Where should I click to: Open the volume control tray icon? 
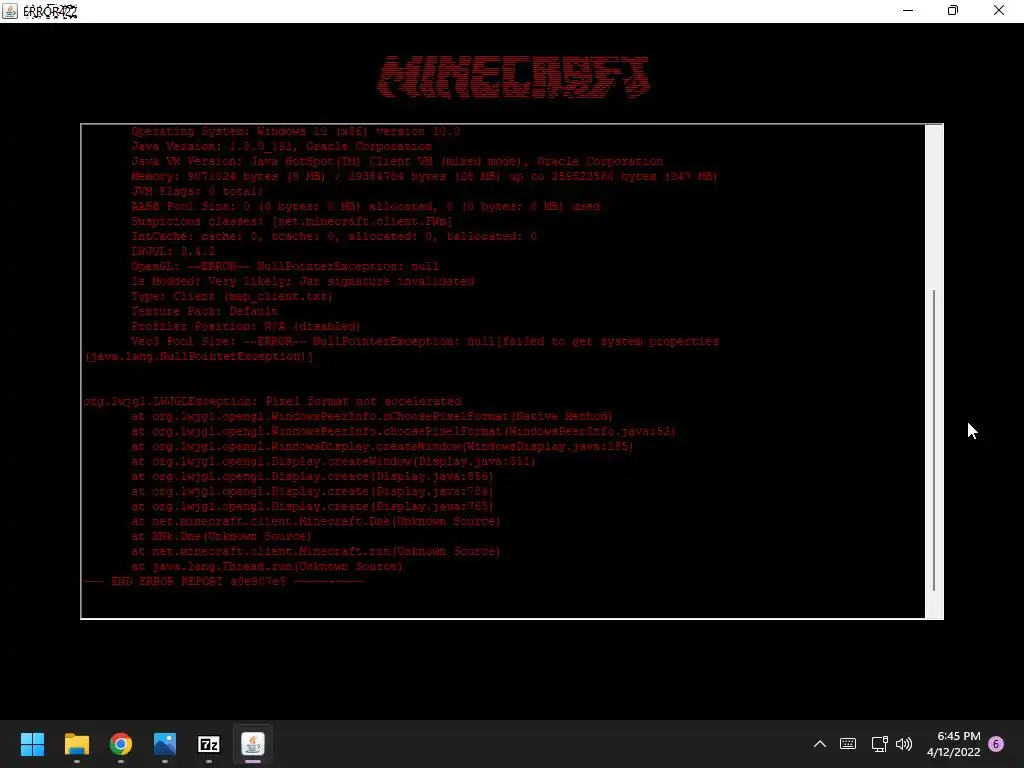tap(904, 744)
